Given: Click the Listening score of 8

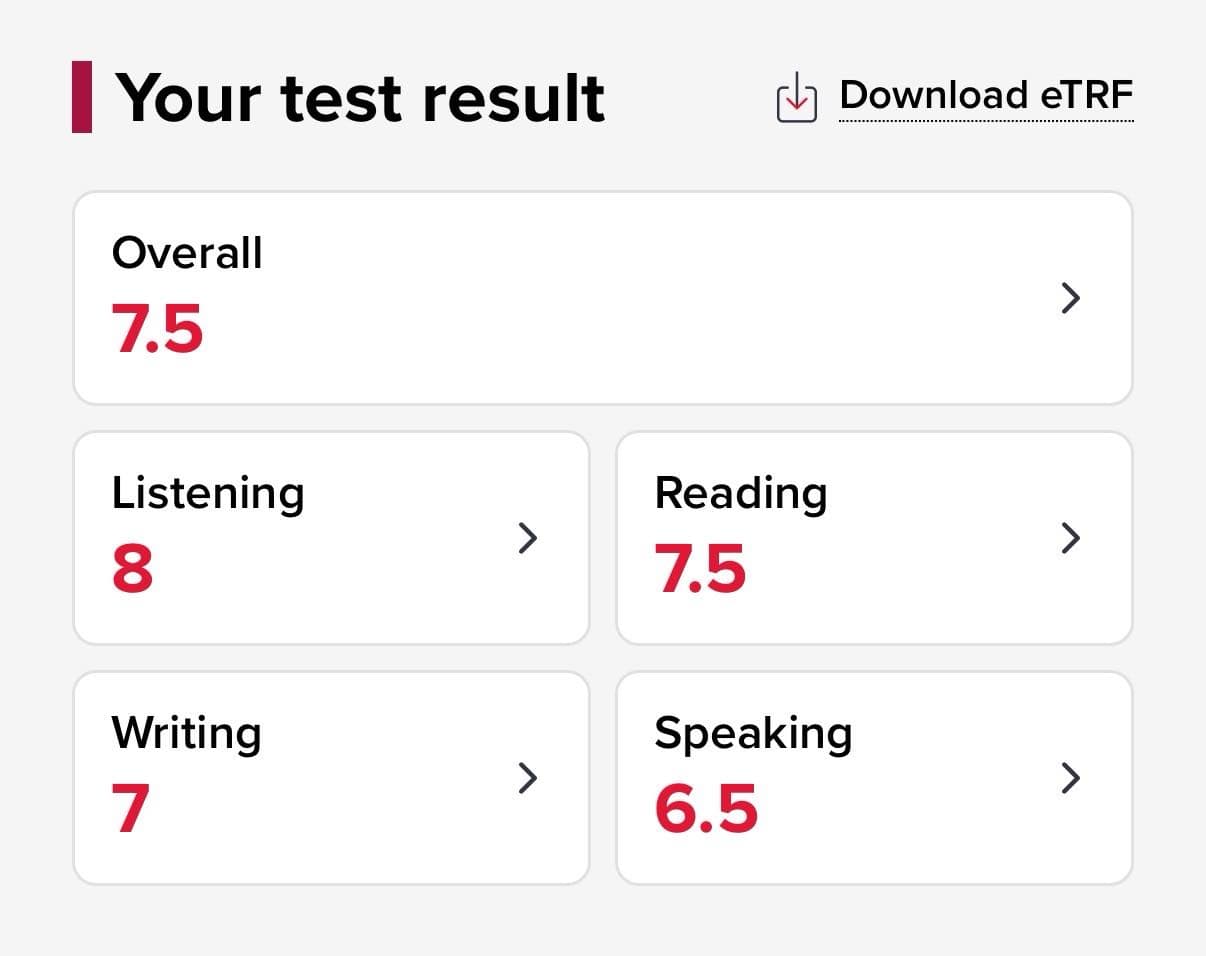Looking at the screenshot, I should coord(133,569).
